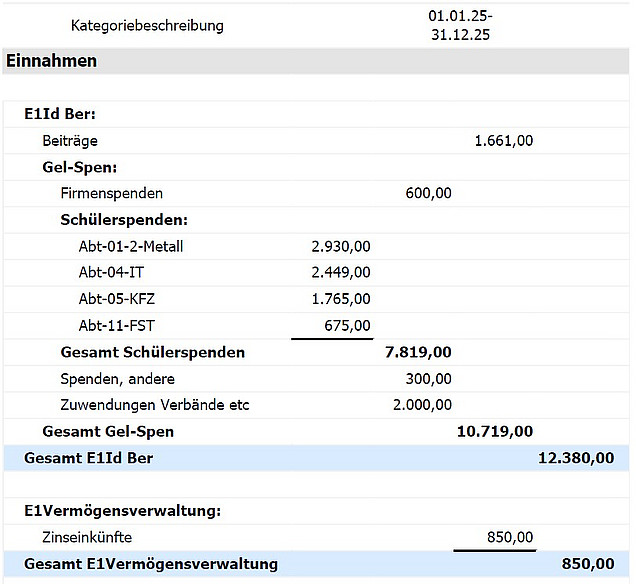Select the Einnahmen section heading
This screenshot has width=636, height=584.
[x=52, y=61]
